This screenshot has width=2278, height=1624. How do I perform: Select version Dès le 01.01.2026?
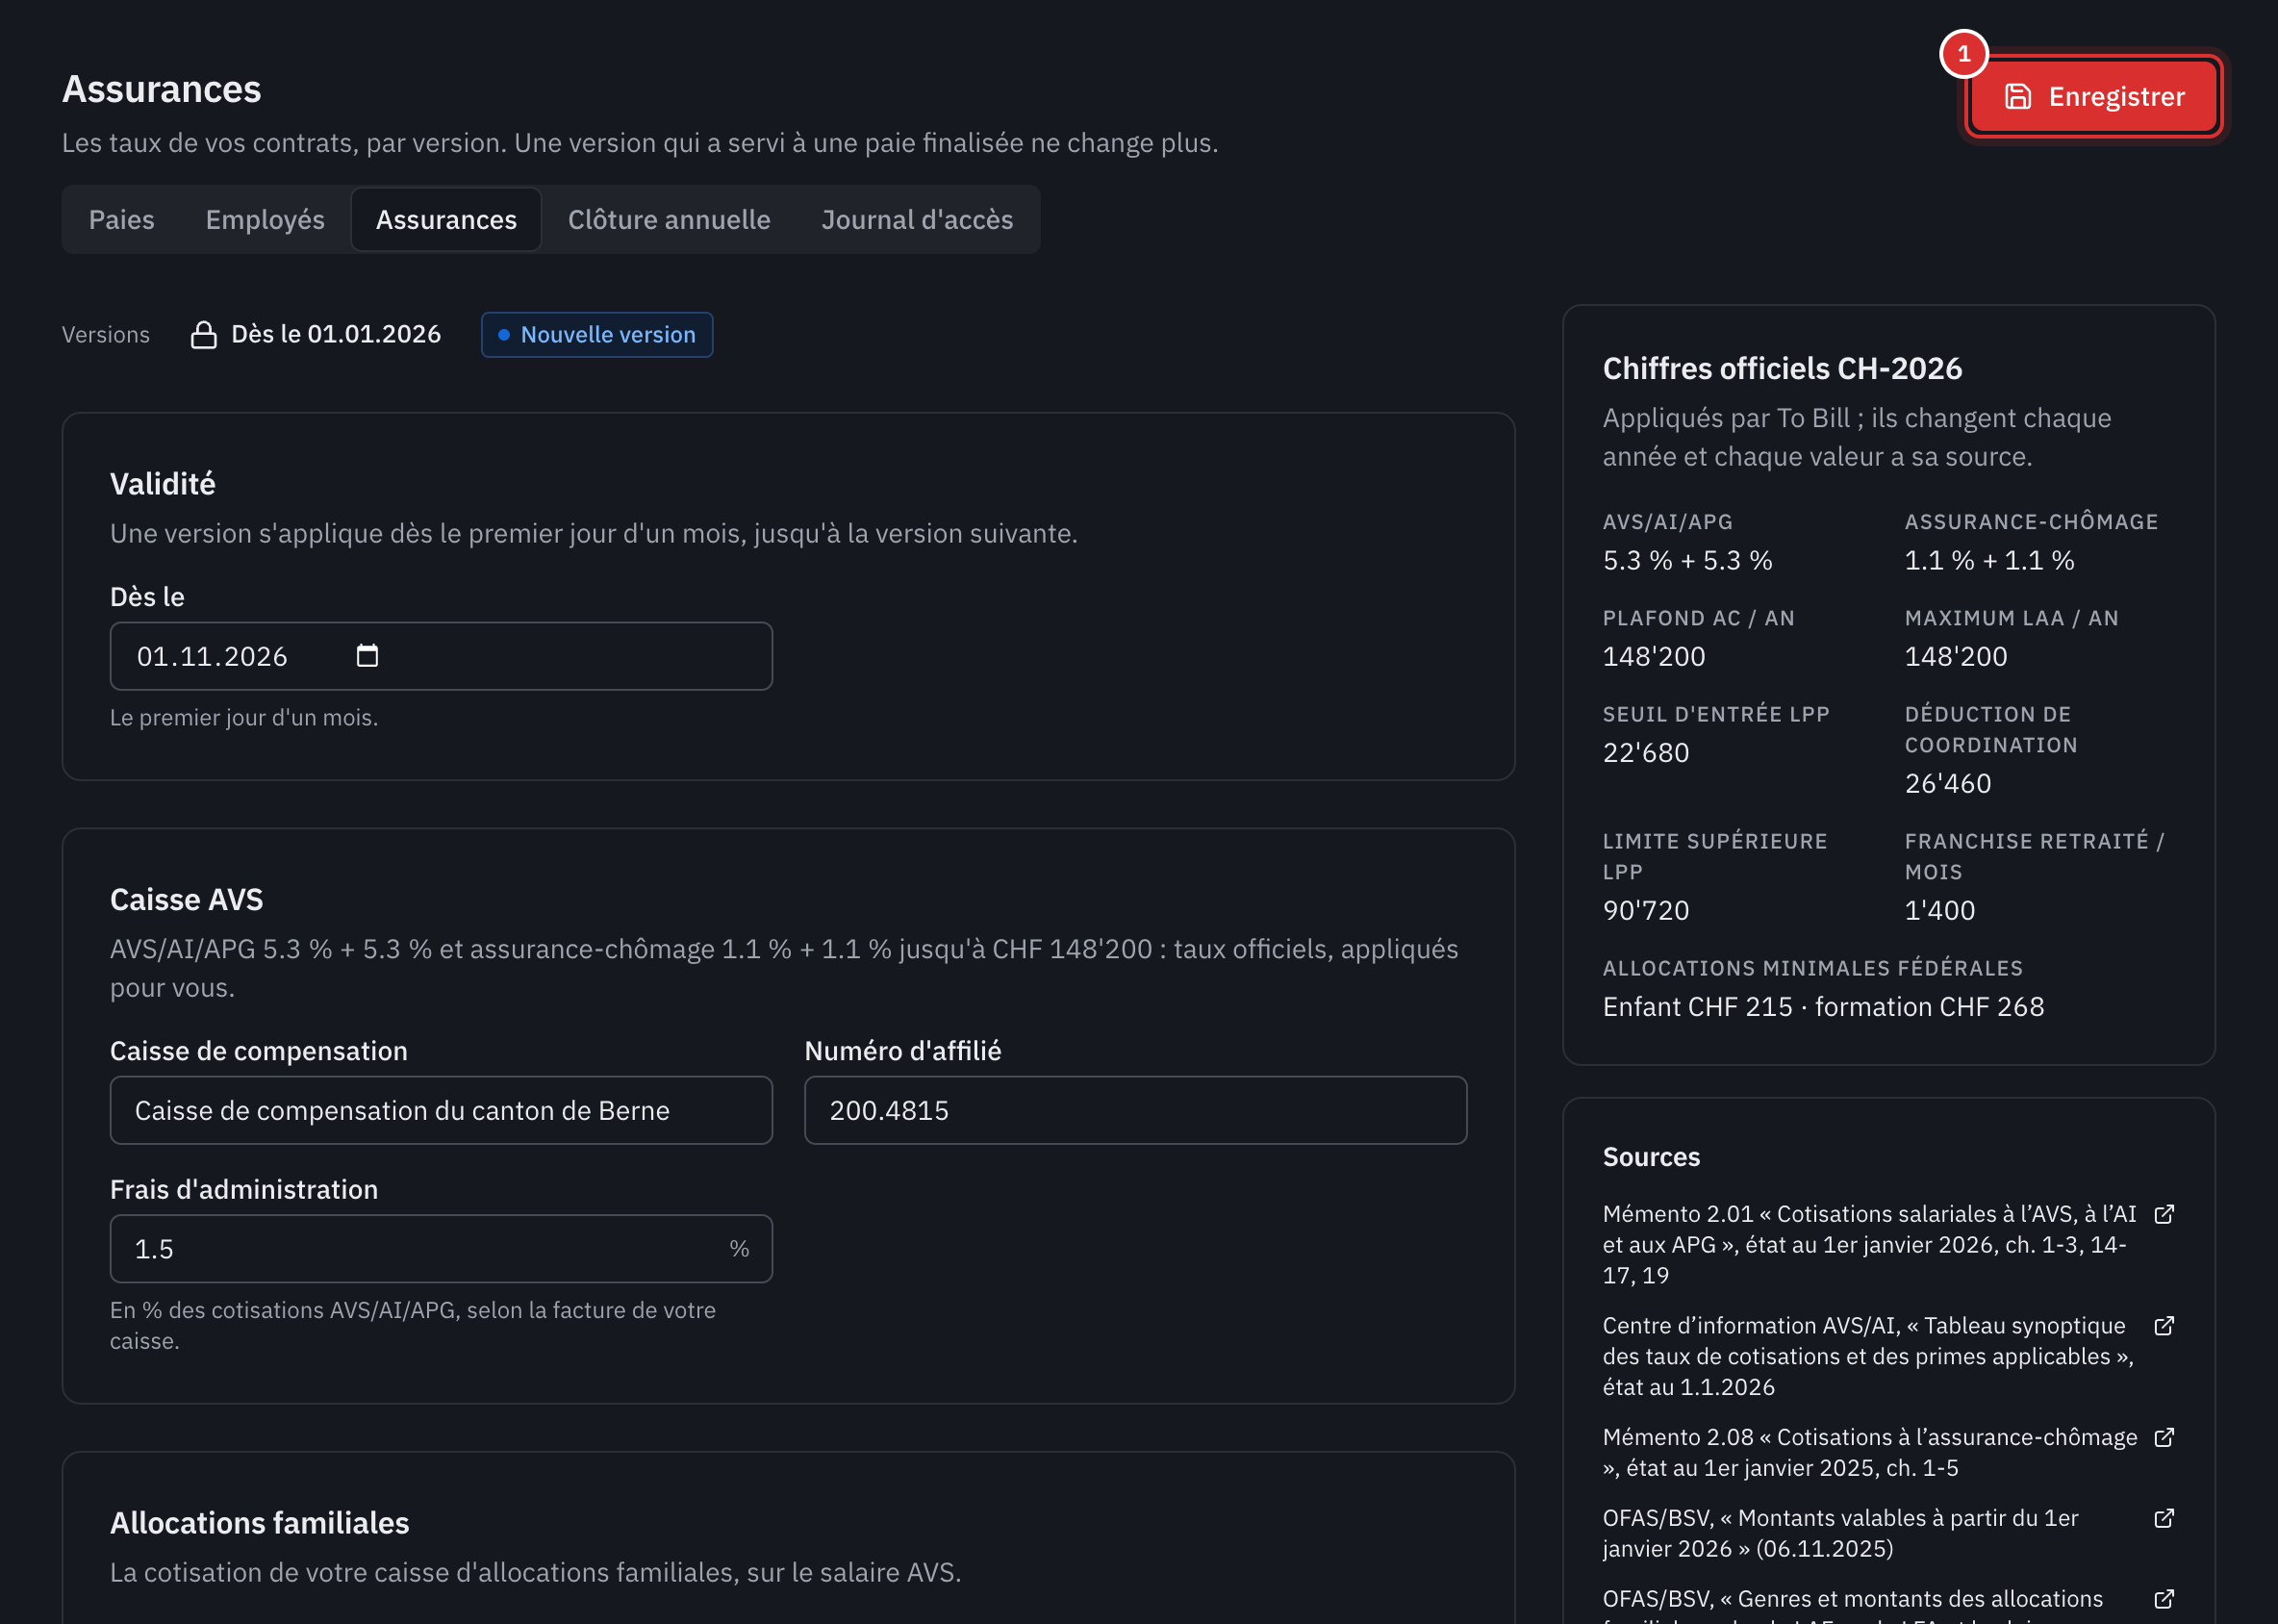[x=316, y=335]
